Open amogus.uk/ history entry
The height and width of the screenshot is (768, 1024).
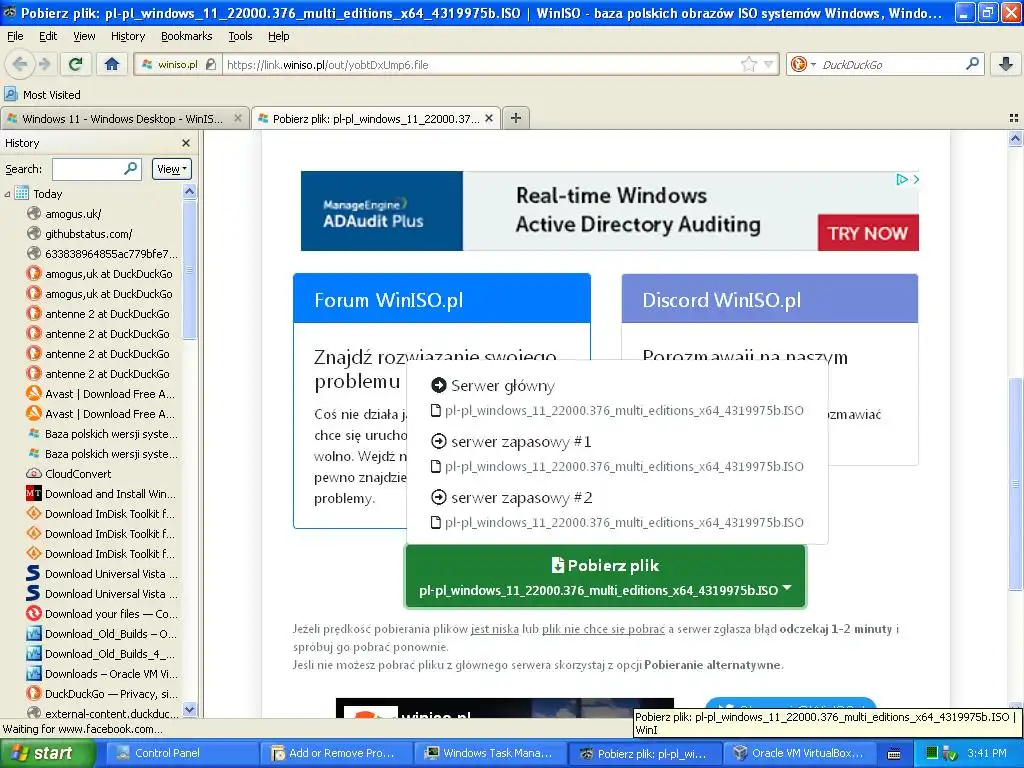73,214
